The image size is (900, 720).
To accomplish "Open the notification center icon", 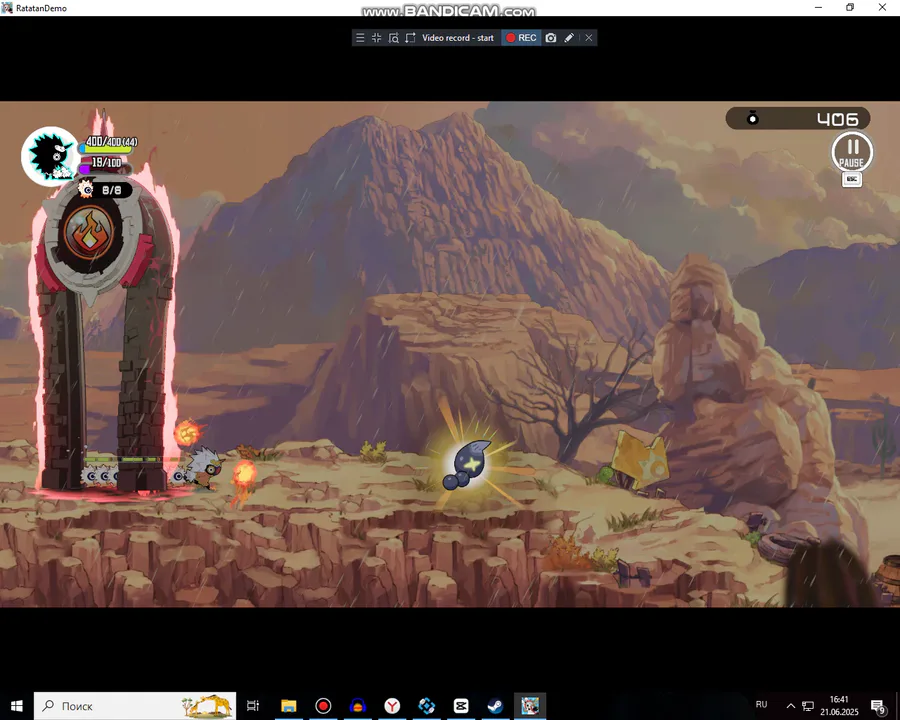I will 878,706.
